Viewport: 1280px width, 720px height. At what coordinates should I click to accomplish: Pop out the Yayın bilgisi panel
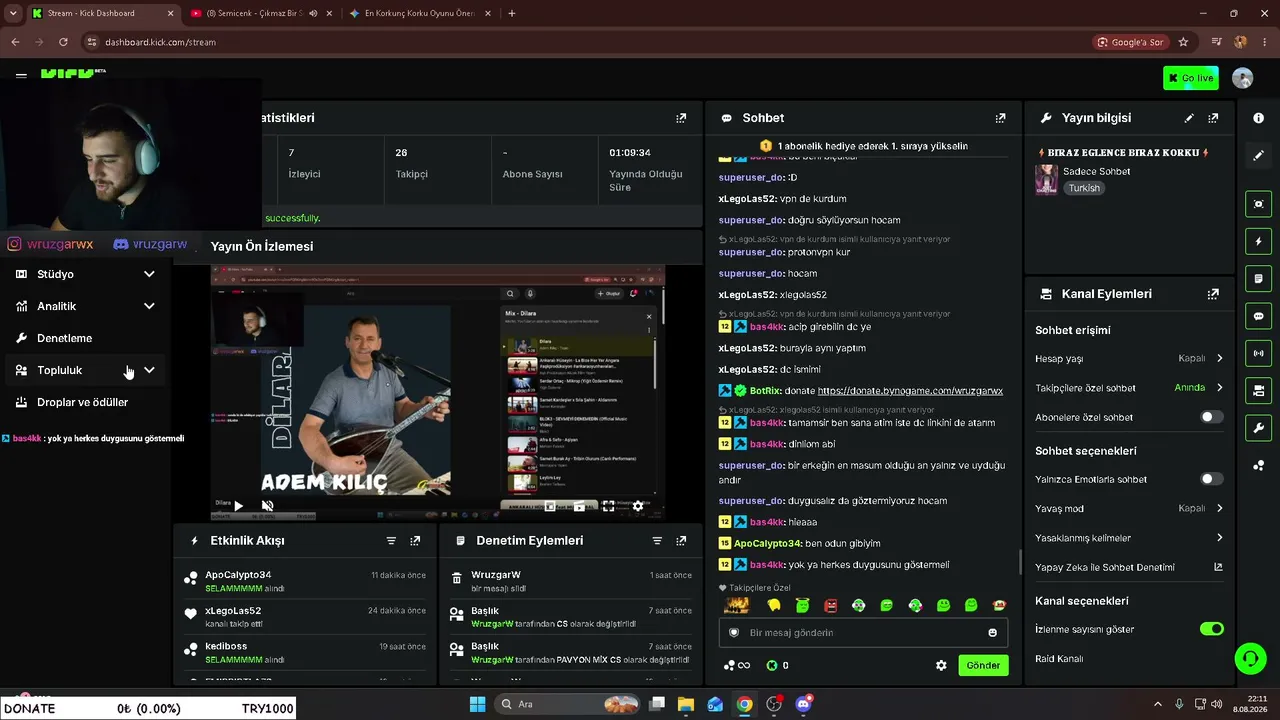coord(1213,118)
